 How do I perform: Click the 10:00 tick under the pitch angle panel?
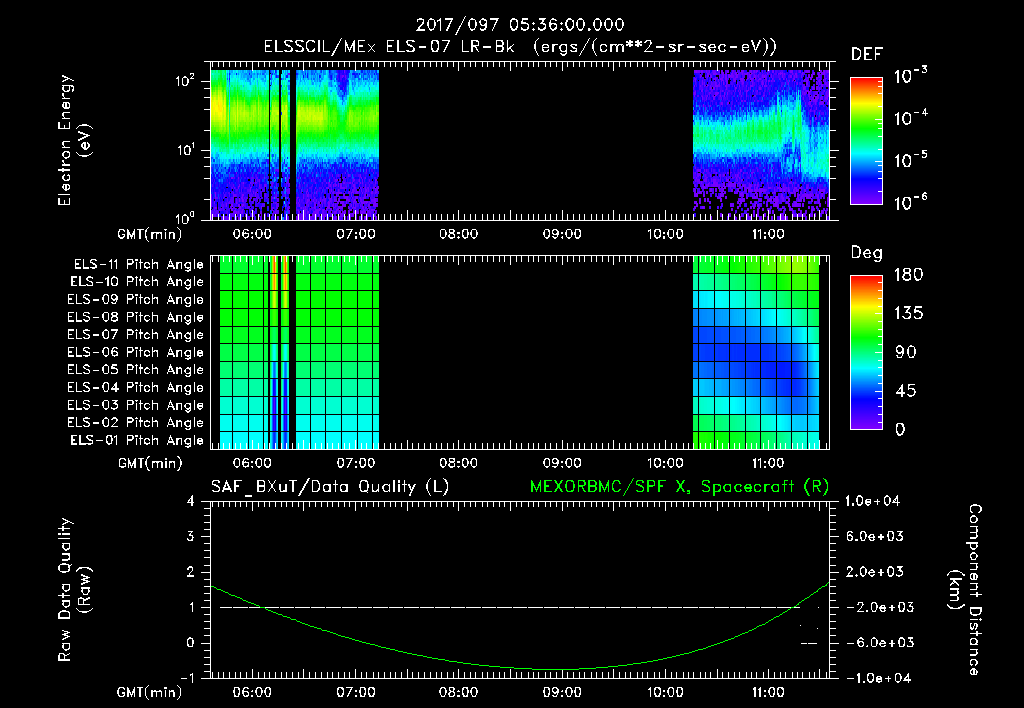pos(665,463)
